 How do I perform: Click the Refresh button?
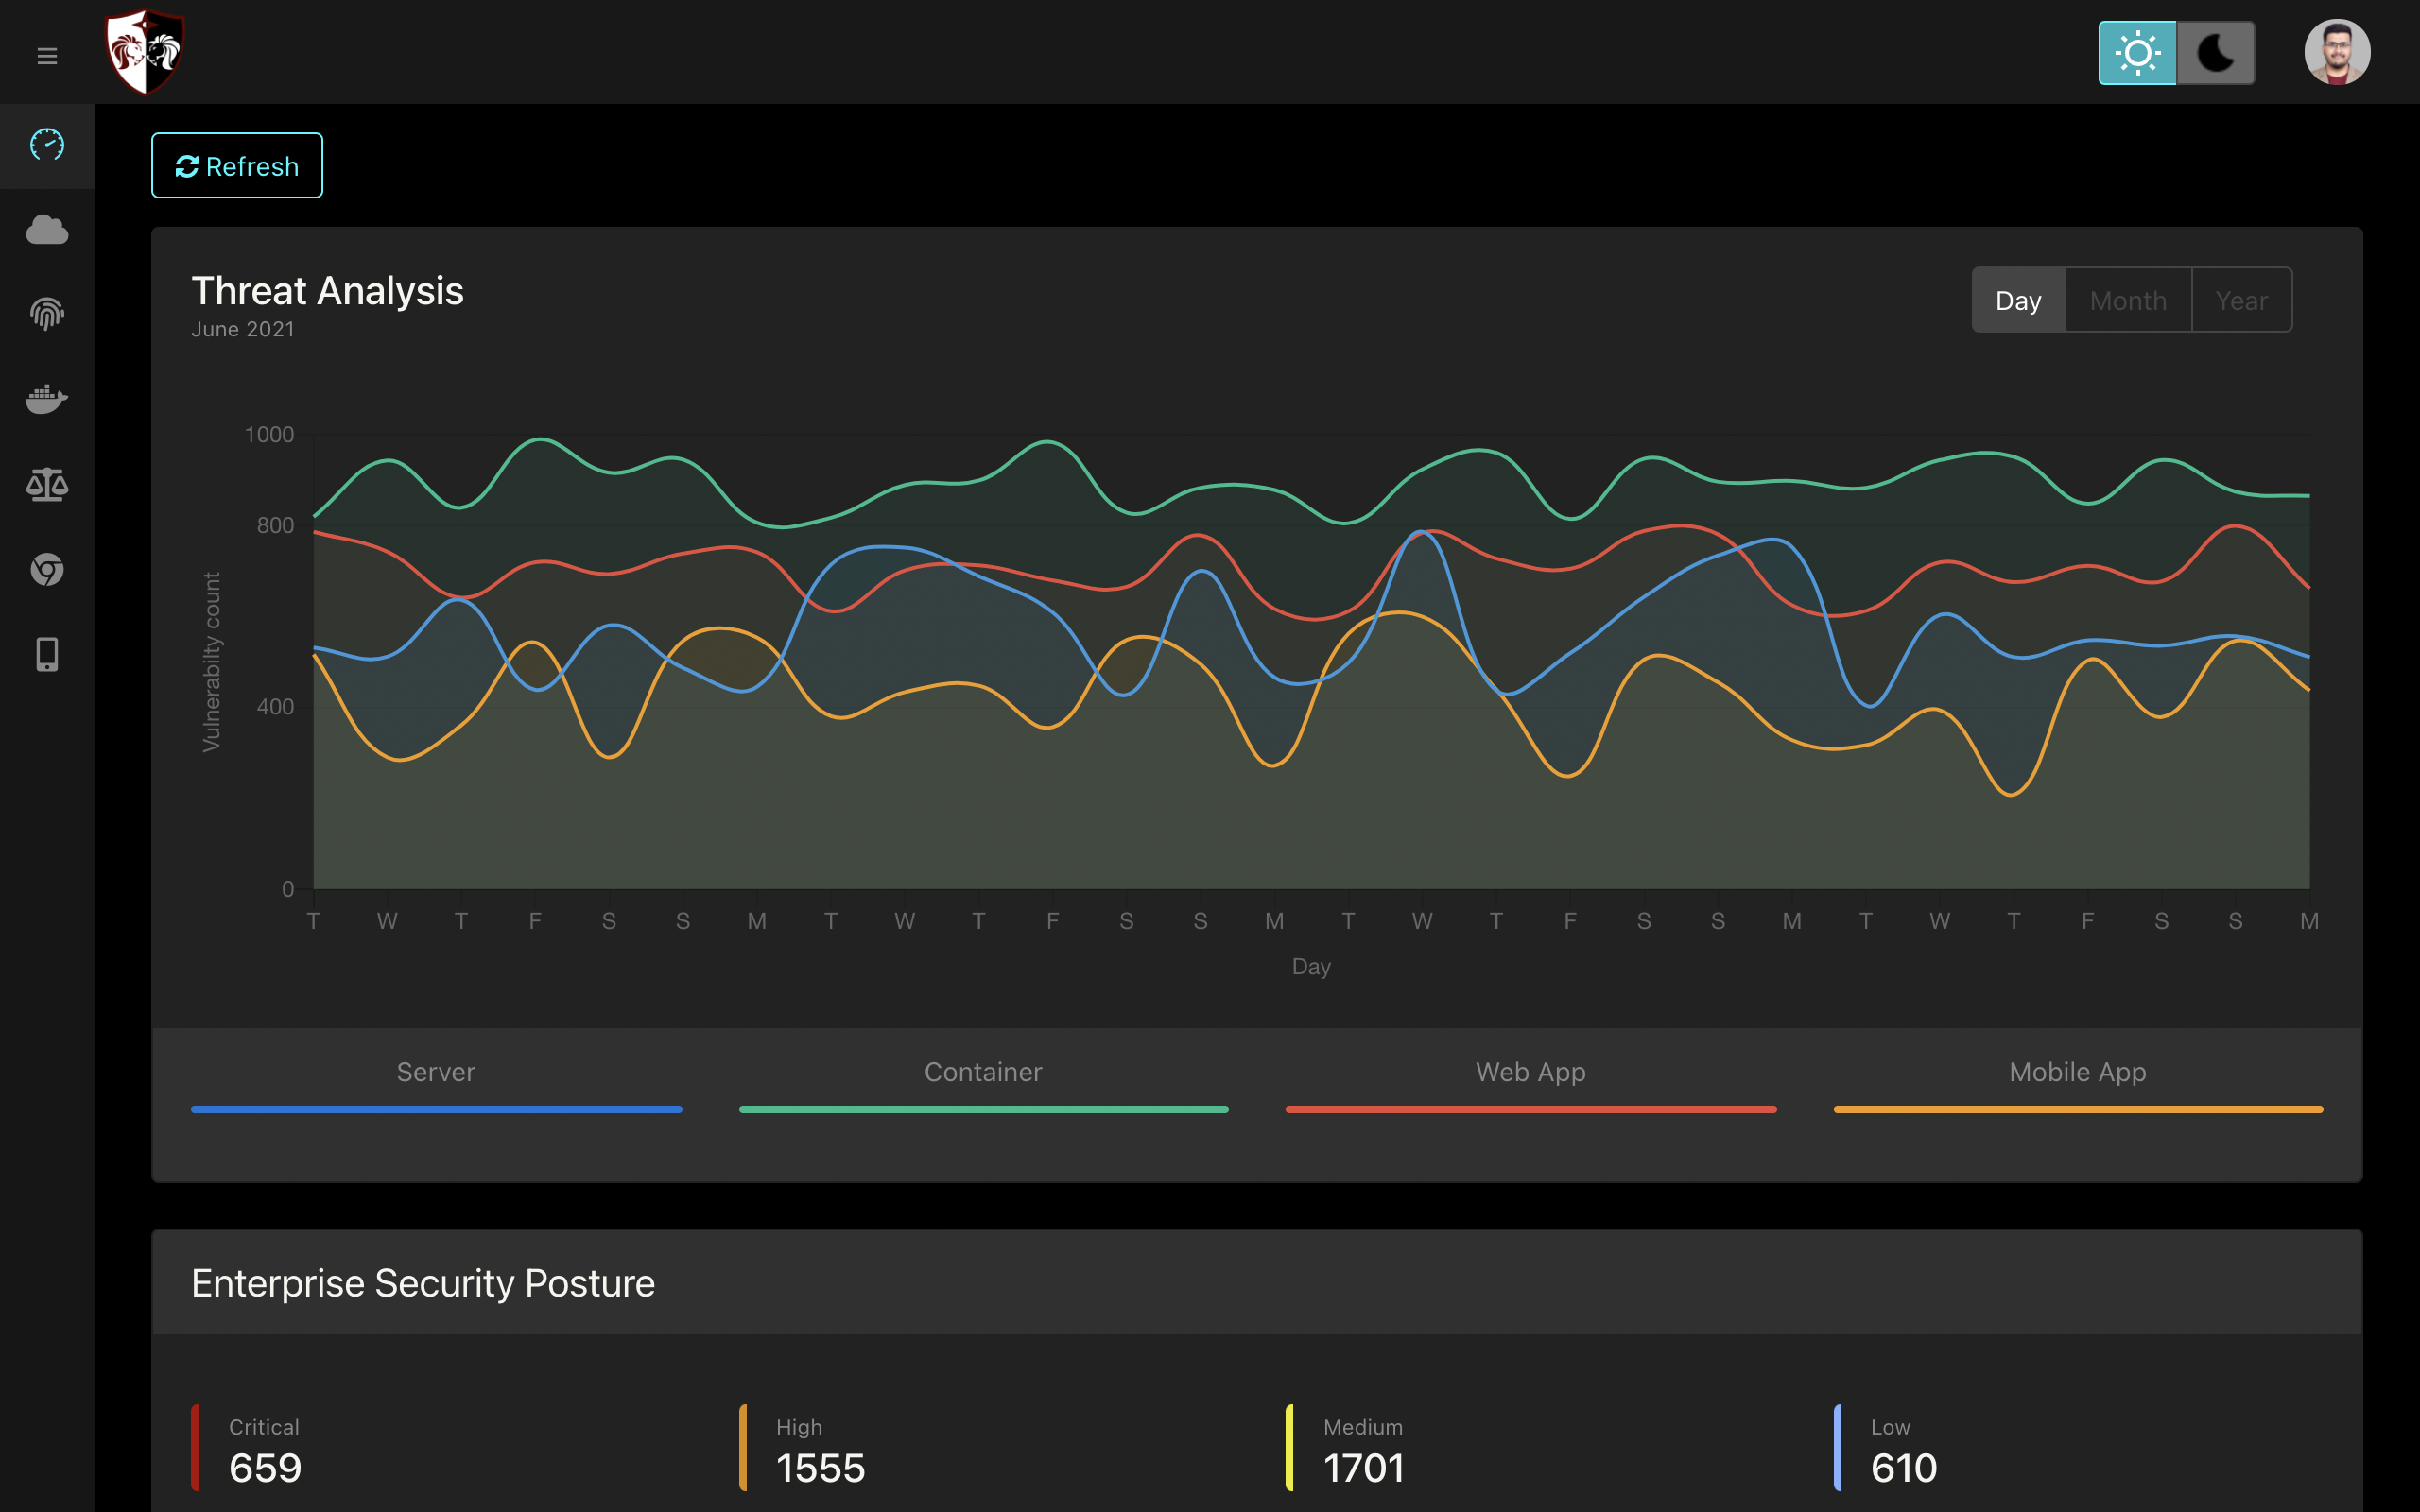236,165
